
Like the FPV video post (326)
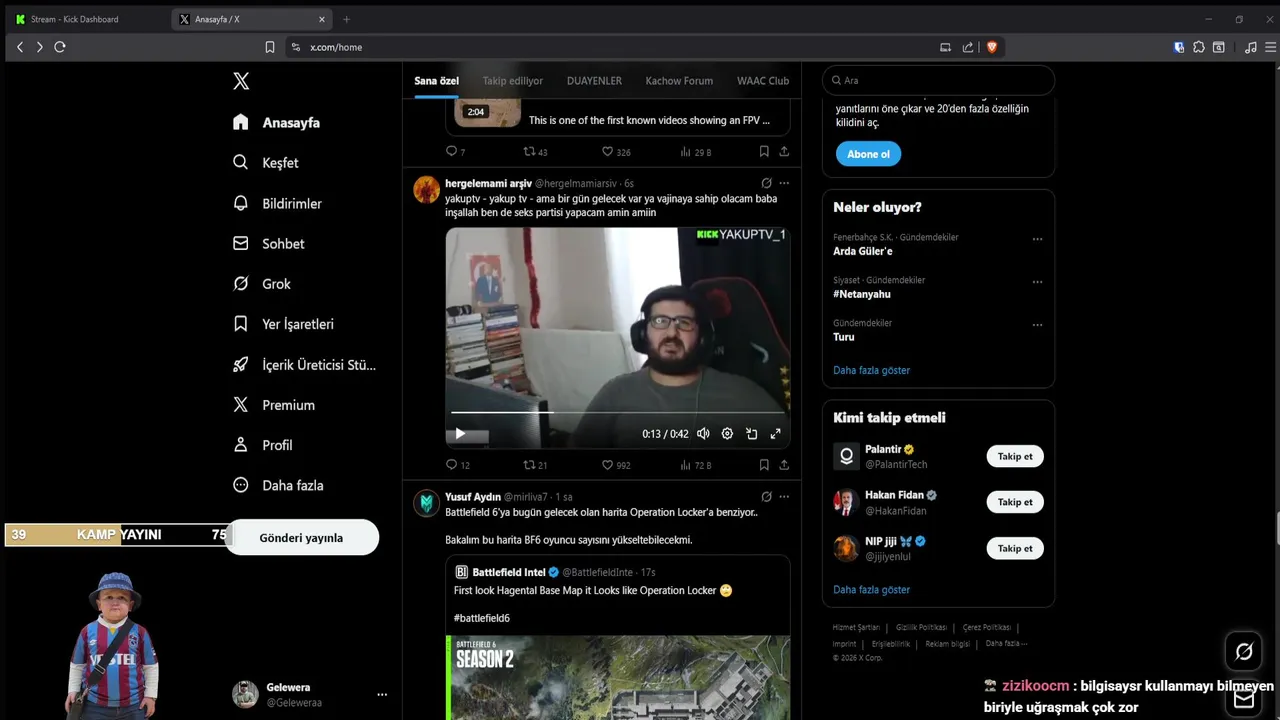tap(616, 152)
